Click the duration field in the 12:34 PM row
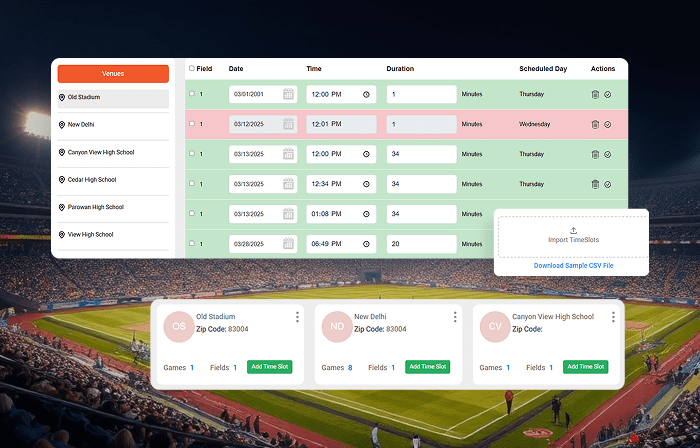700x448 pixels. (x=422, y=184)
